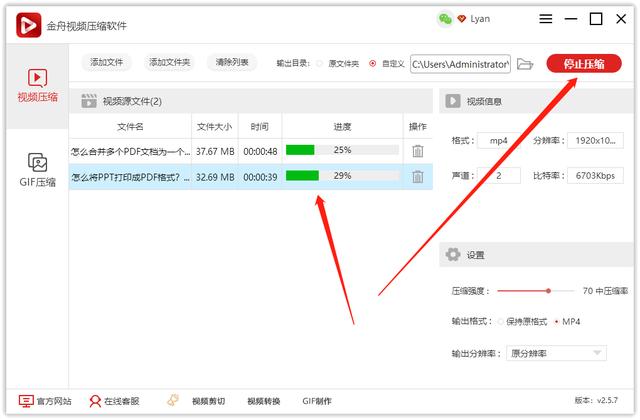
Task: Delete the second file with trash icon
Action: (x=417, y=177)
